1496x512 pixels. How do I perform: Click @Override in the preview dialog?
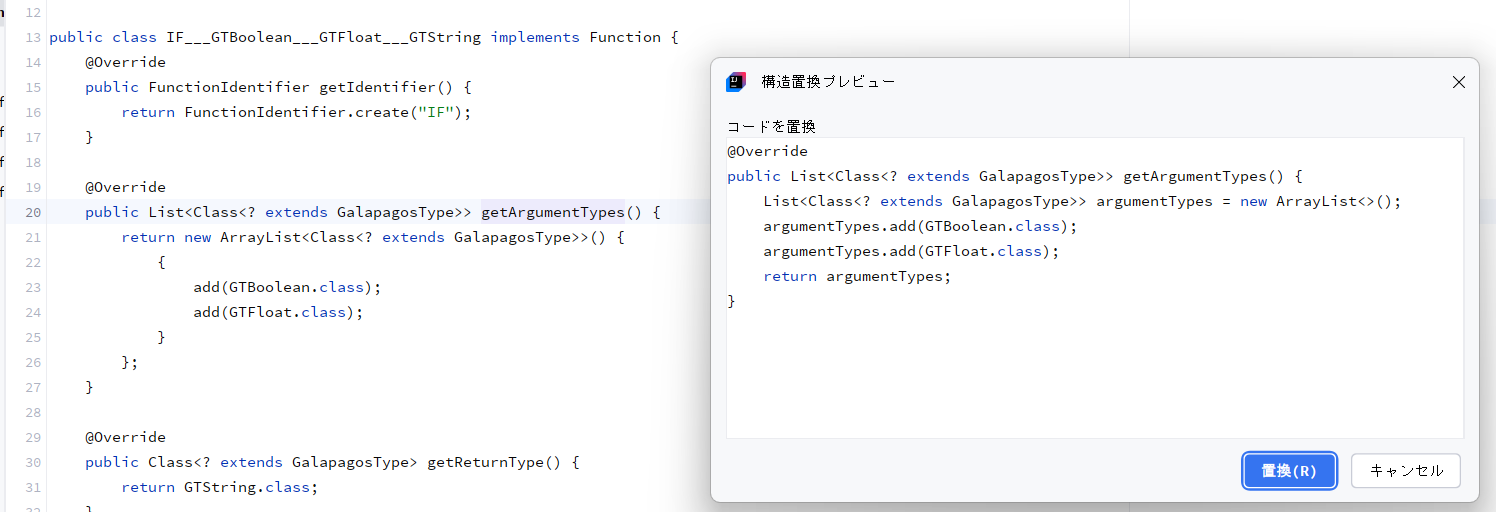pos(768,151)
